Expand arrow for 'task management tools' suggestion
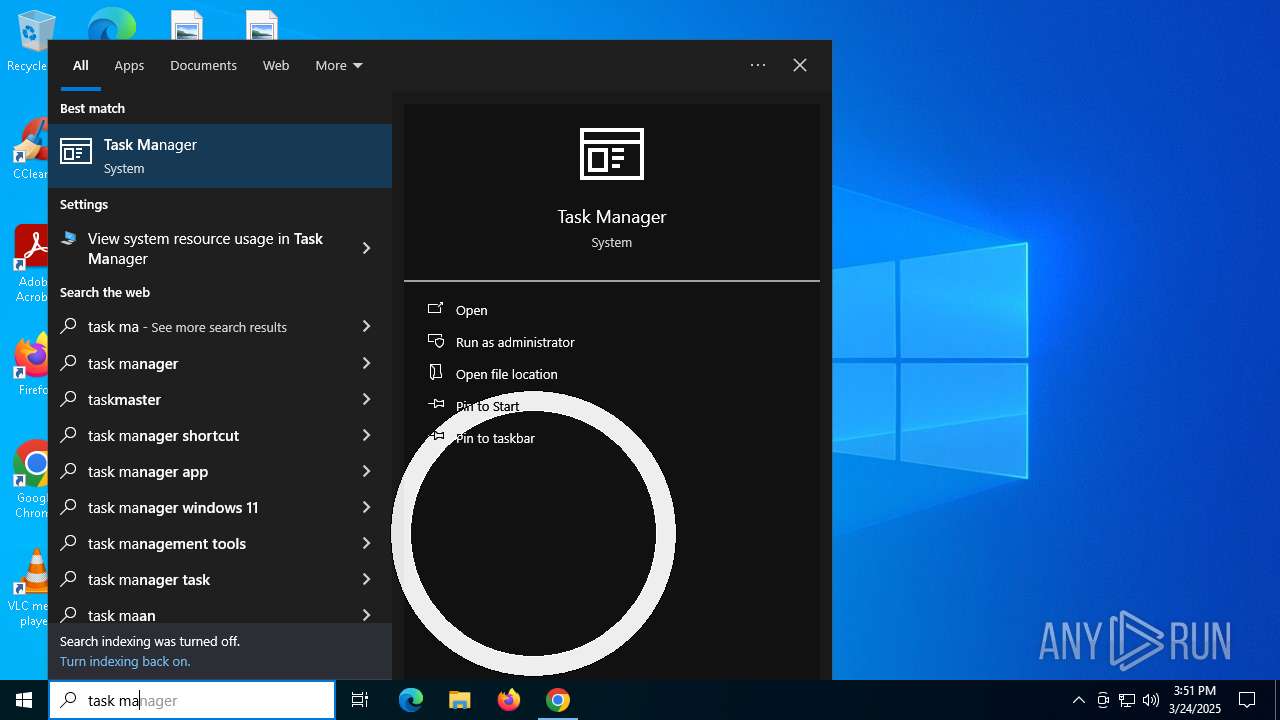 [366, 543]
